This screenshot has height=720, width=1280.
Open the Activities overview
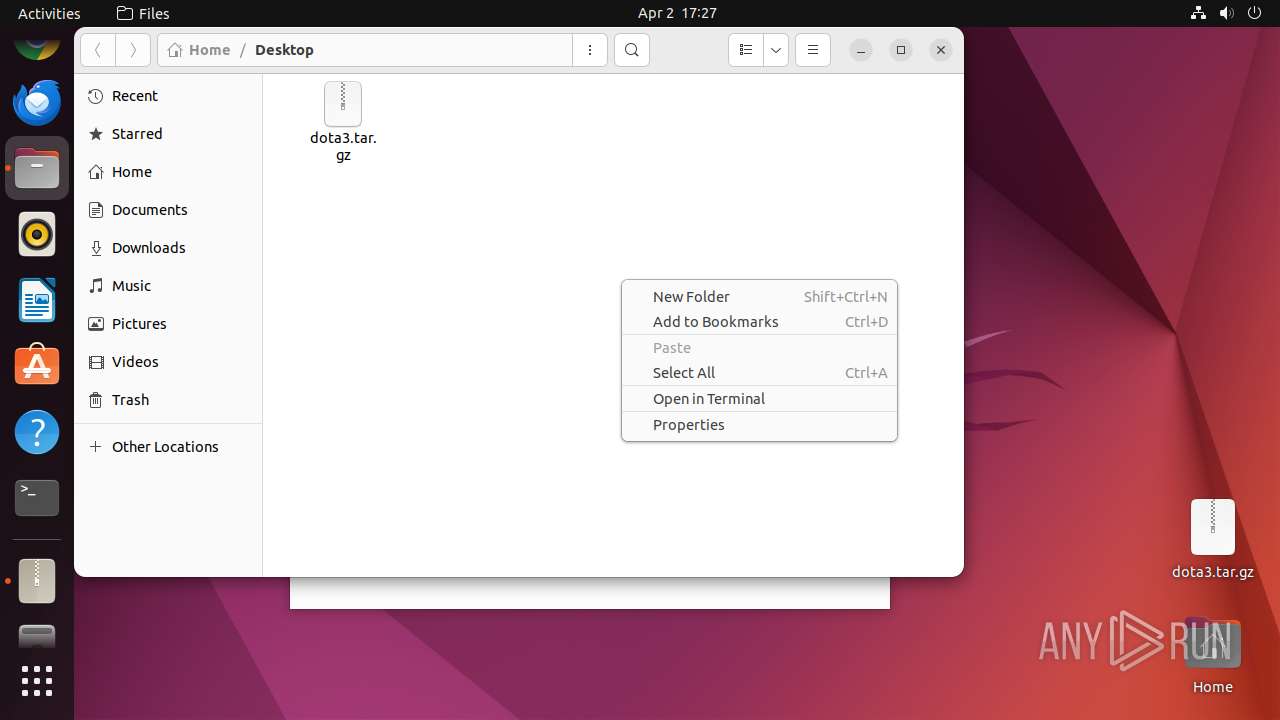click(x=49, y=13)
